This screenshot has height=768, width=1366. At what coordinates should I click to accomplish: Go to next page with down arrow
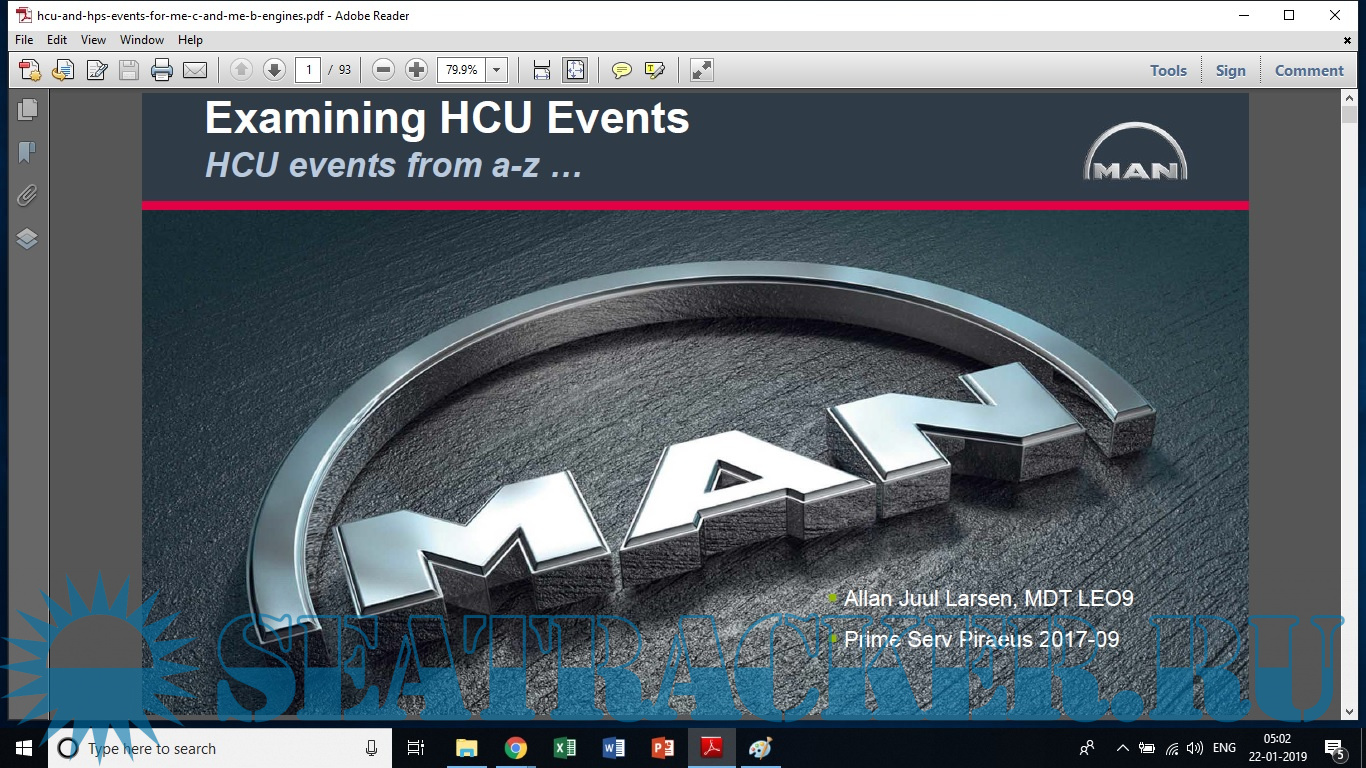[274, 70]
